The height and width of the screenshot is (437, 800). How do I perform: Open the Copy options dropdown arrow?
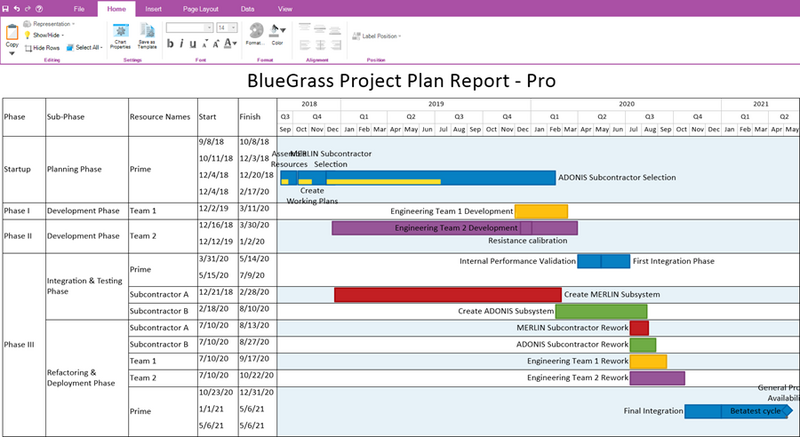click(x=12, y=53)
